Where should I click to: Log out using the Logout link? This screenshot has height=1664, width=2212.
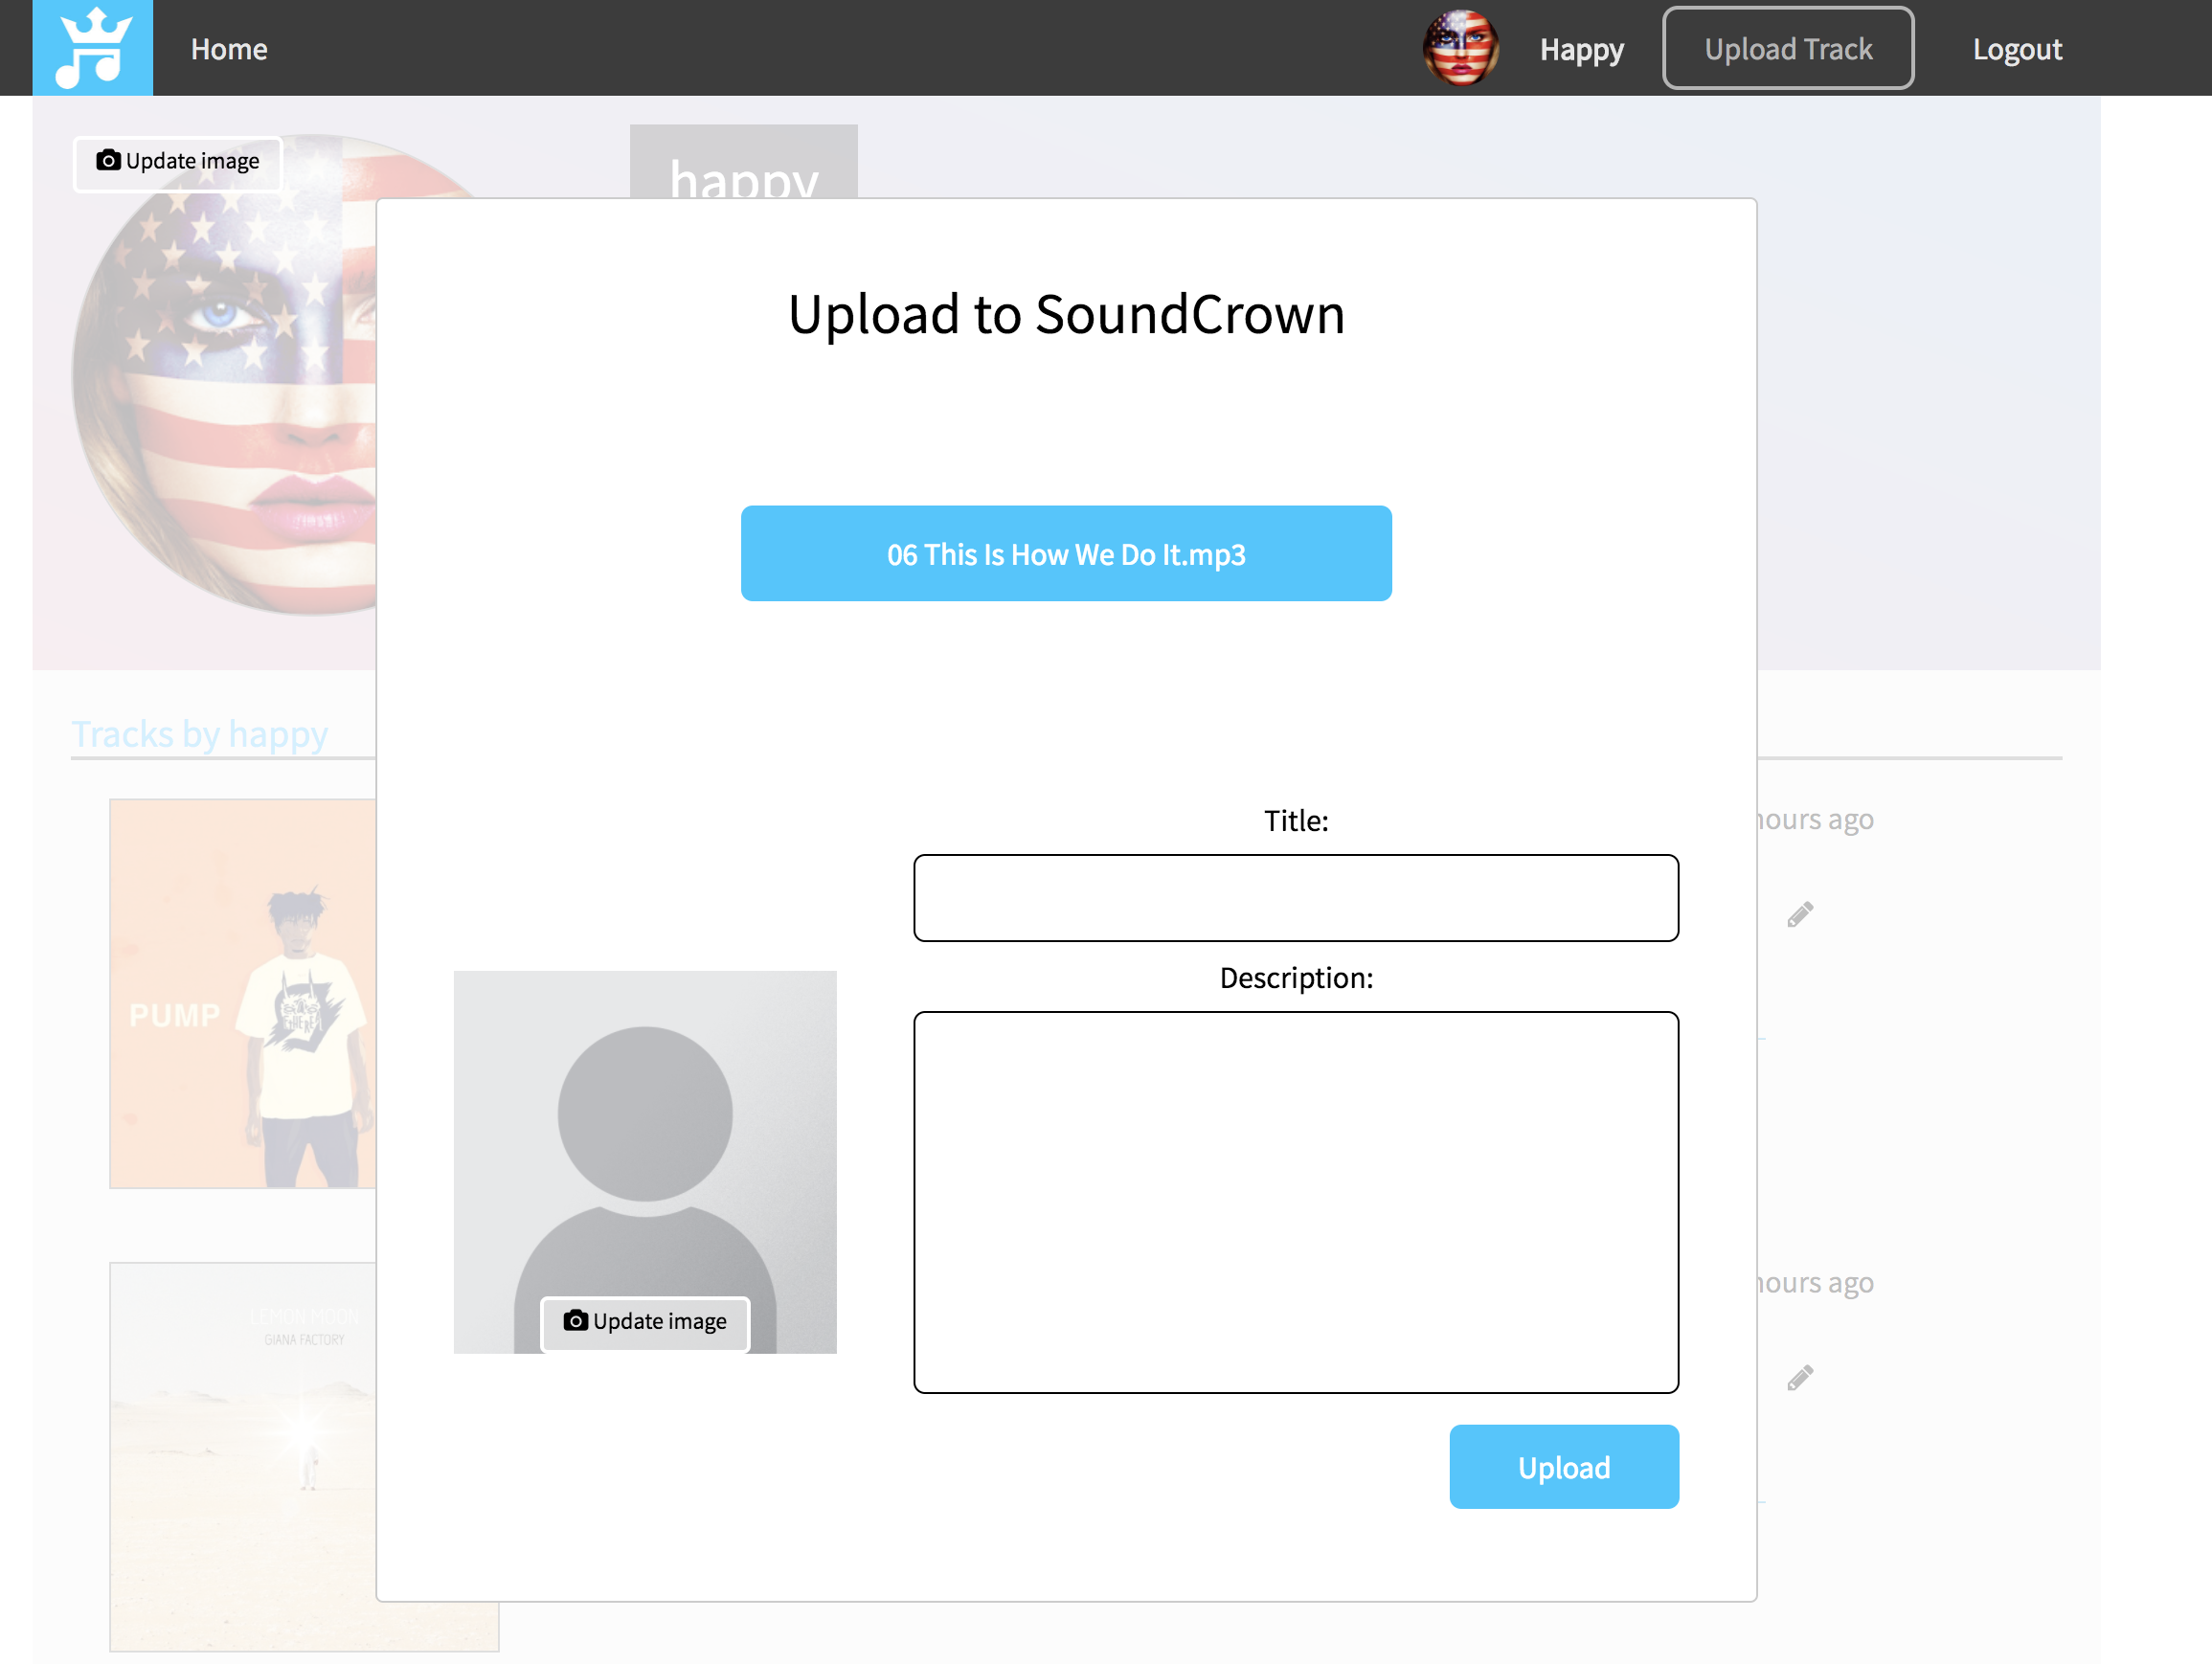coord(2016,49)
